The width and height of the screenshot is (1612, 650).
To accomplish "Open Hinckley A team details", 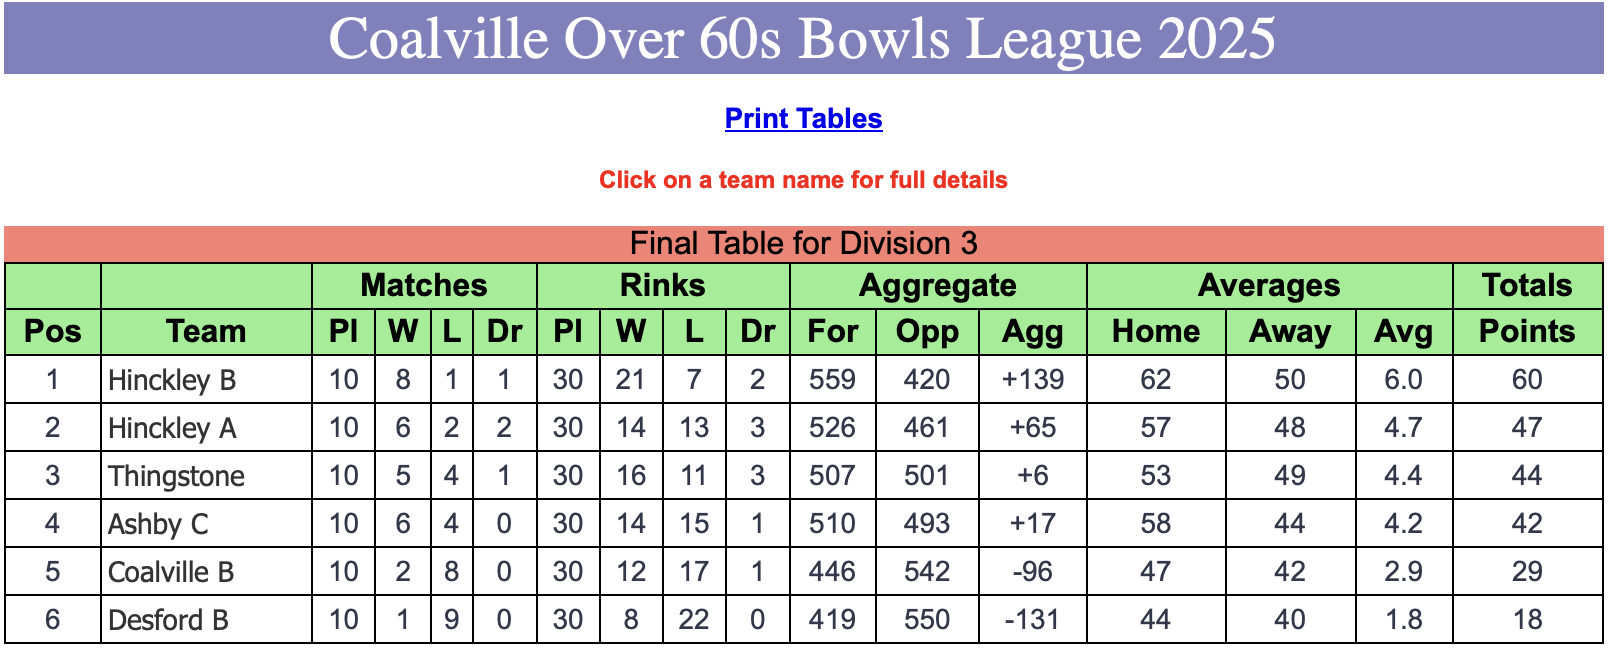I will pyautogui.click(x=172, y=428).
